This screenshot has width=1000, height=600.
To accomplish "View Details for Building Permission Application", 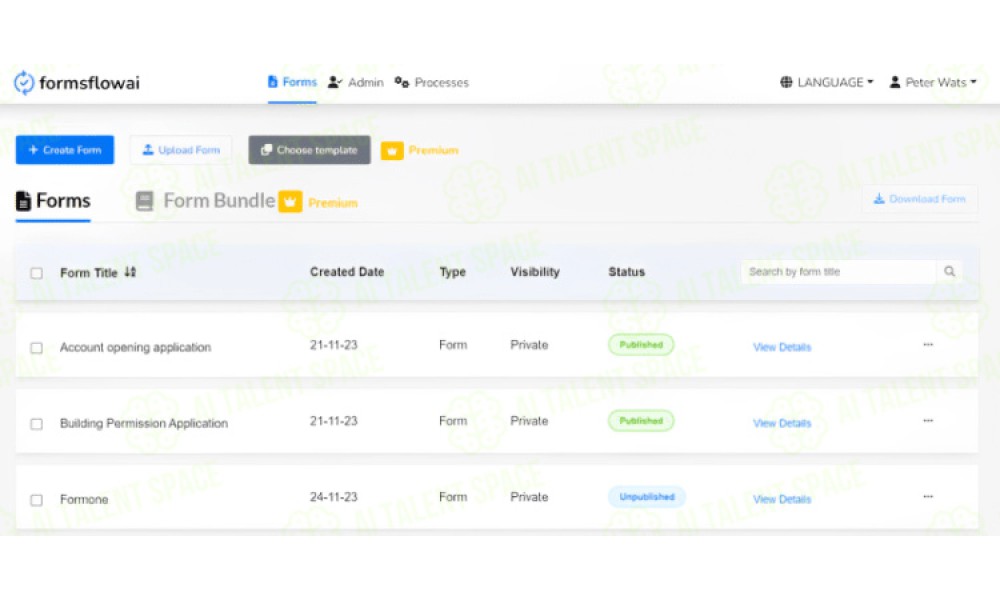I will pyautogui.click(x=782, y=423).
